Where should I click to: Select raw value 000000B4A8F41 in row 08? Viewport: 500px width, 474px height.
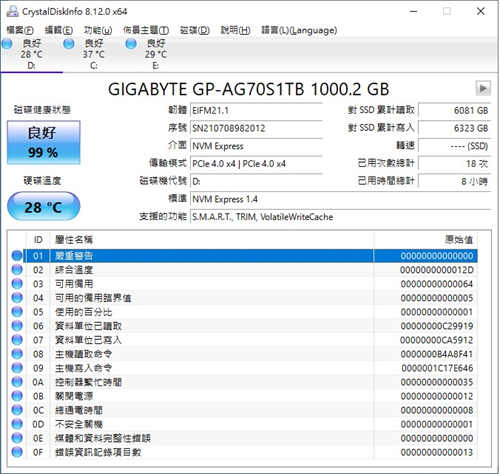pos(437,354)
